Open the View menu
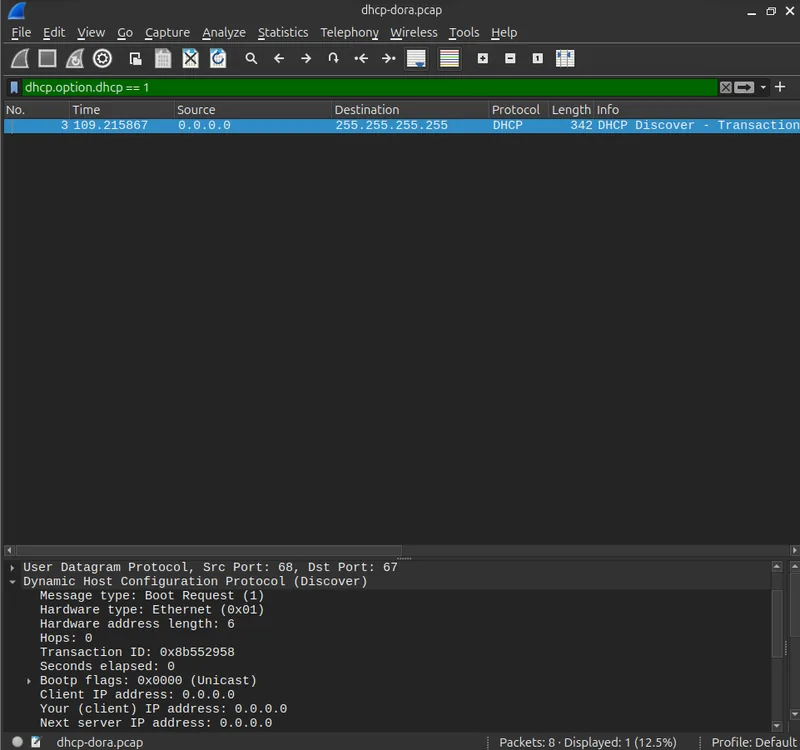 91,33
